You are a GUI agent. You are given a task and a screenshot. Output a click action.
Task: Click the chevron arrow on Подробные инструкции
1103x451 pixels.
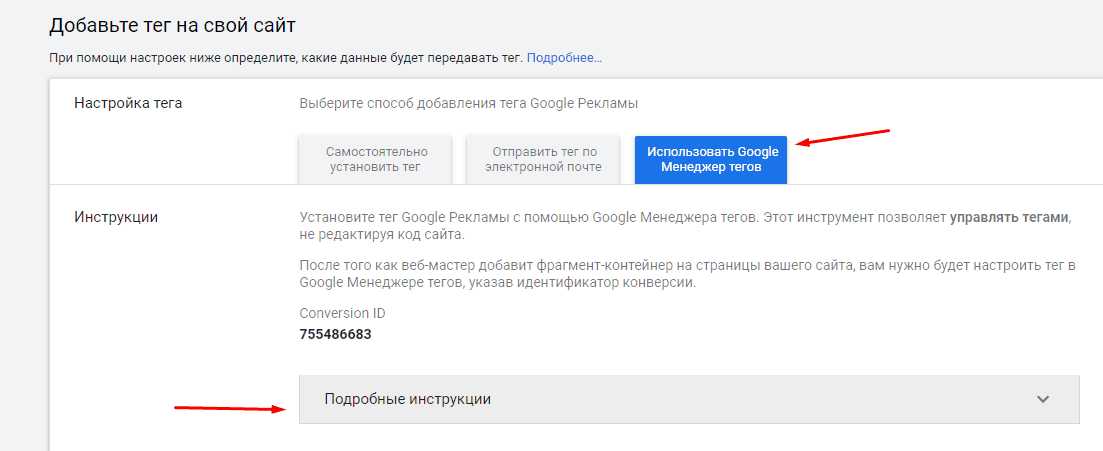tap(1043, 399)
